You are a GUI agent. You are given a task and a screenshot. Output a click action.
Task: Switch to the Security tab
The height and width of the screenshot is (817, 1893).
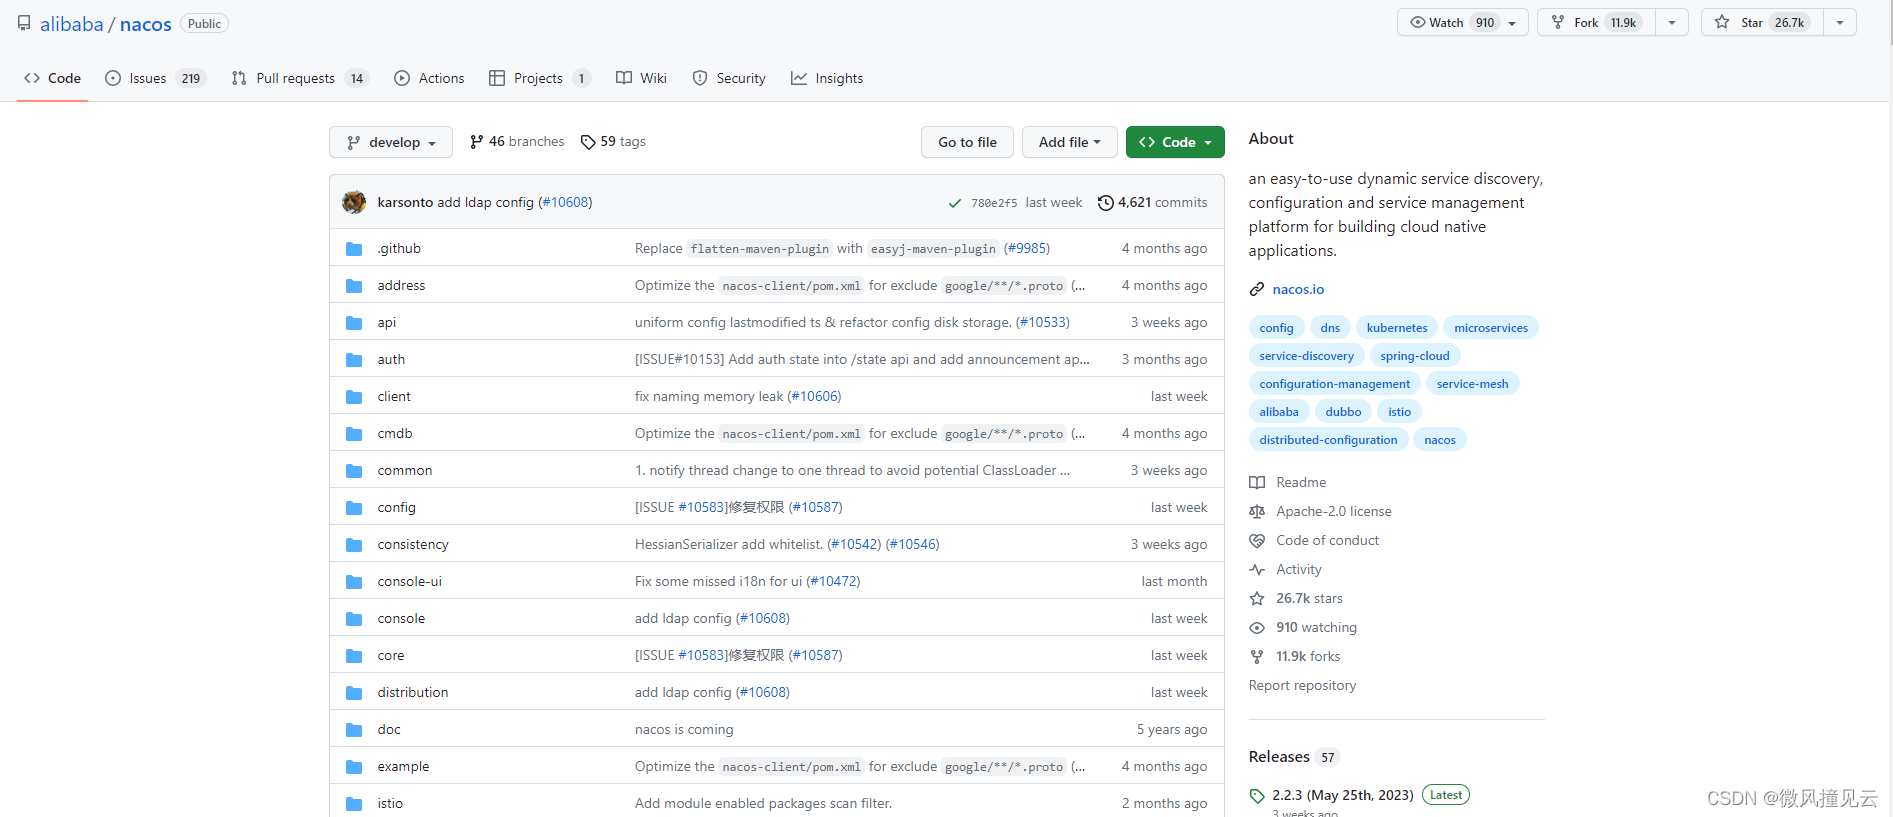(729, 78)
